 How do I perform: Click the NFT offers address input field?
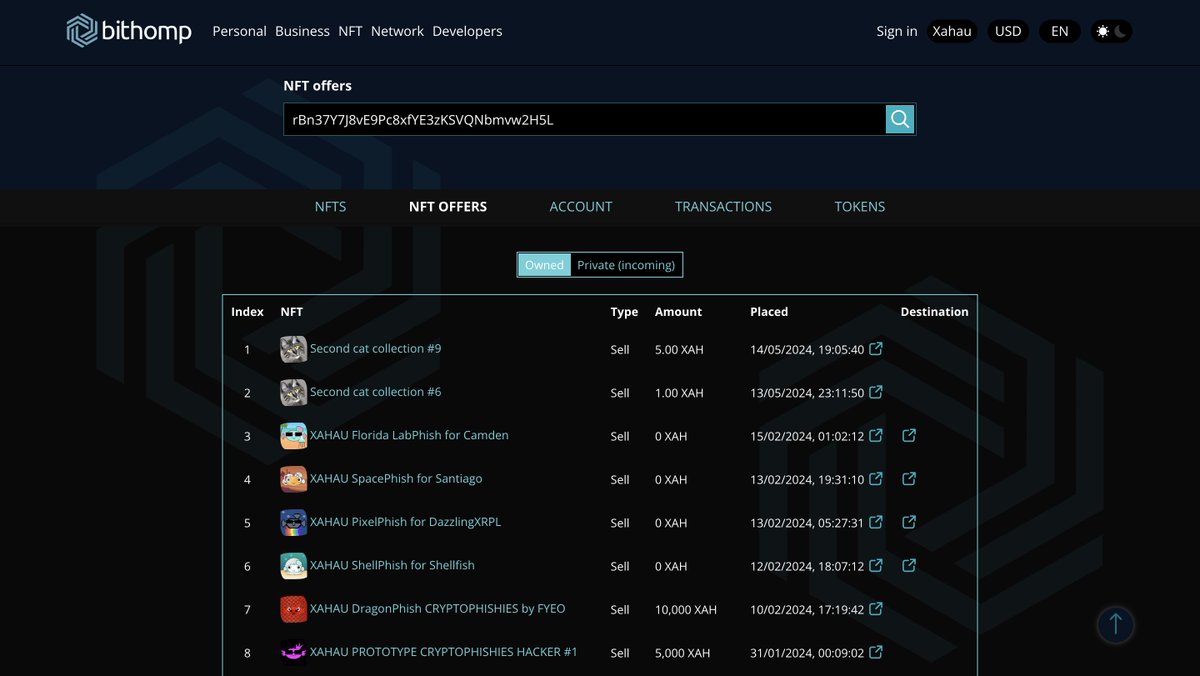point(585,119)
